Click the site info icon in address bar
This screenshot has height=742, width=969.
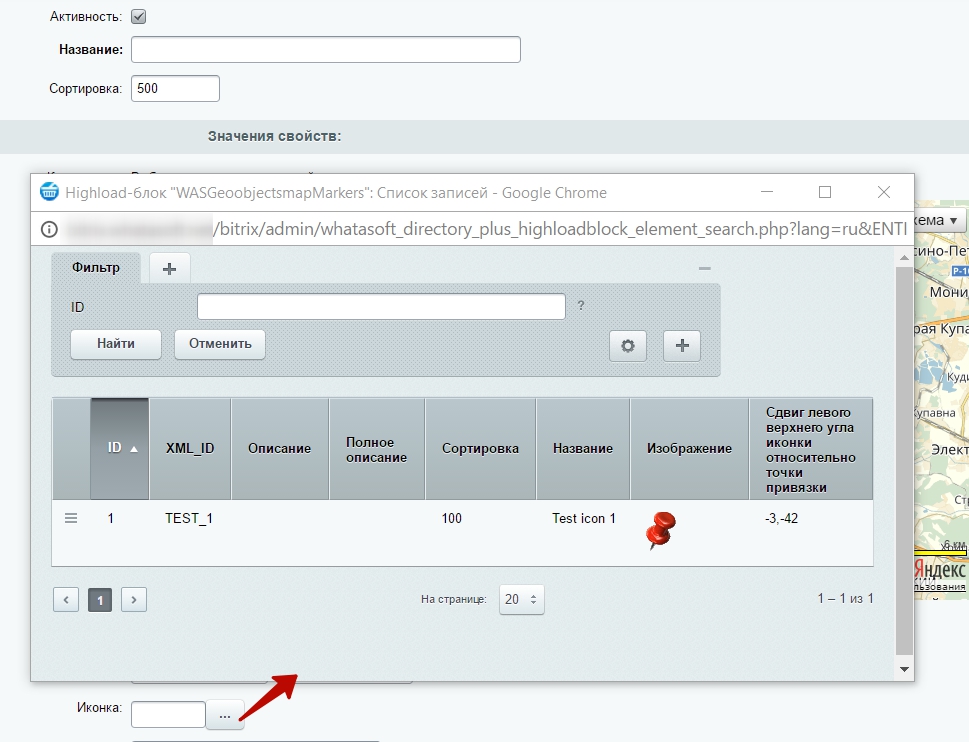pos(48,229)
